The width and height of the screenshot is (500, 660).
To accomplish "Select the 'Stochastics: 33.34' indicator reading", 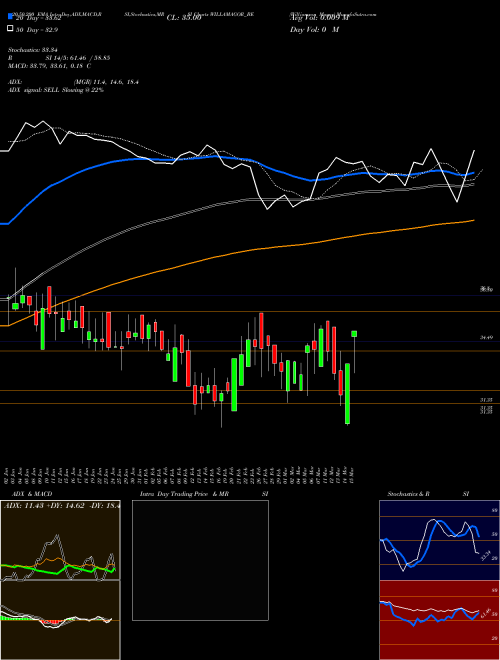I will (35, 50).
